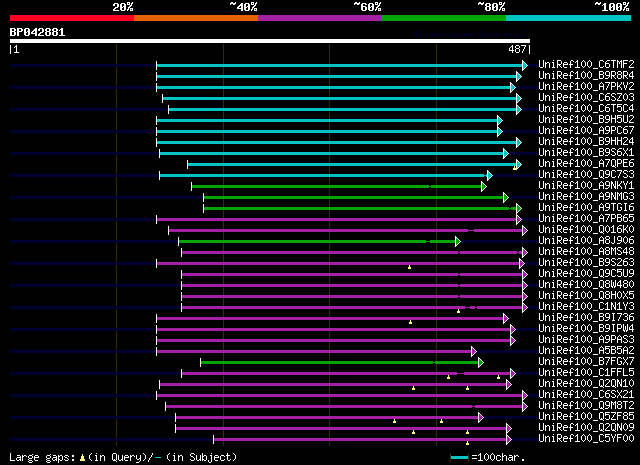Select the BP042881 query name
Screen dimensions: 640x465
(x=37, y=32)
